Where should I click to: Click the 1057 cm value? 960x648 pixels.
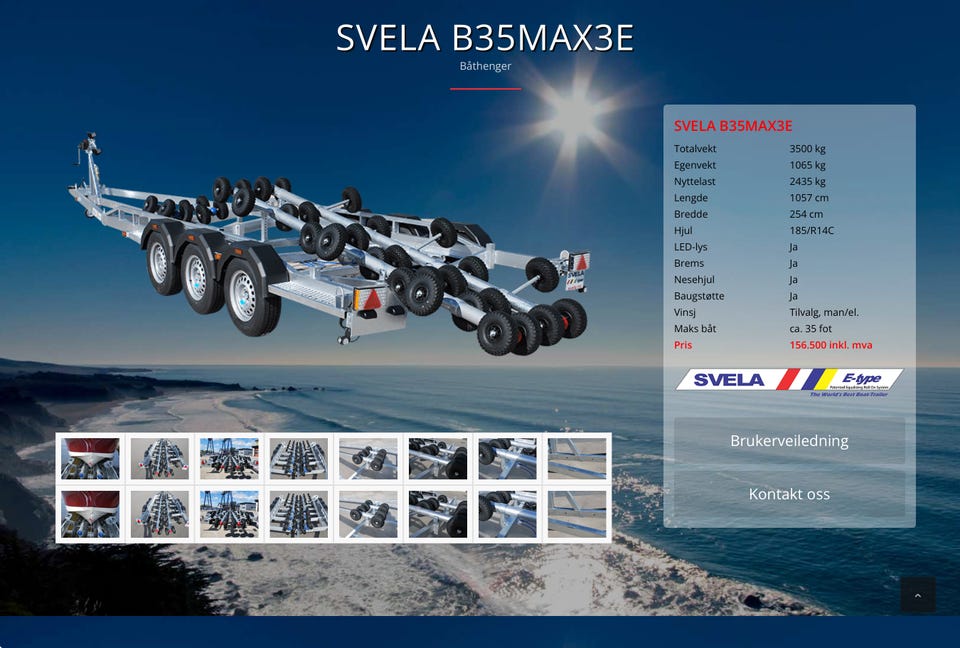pos(809,198)
